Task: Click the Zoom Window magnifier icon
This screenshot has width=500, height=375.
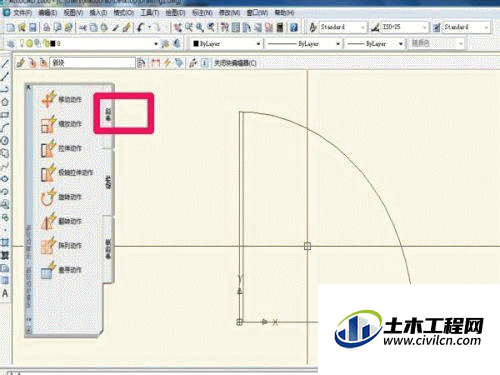Action: coord(200,27)
